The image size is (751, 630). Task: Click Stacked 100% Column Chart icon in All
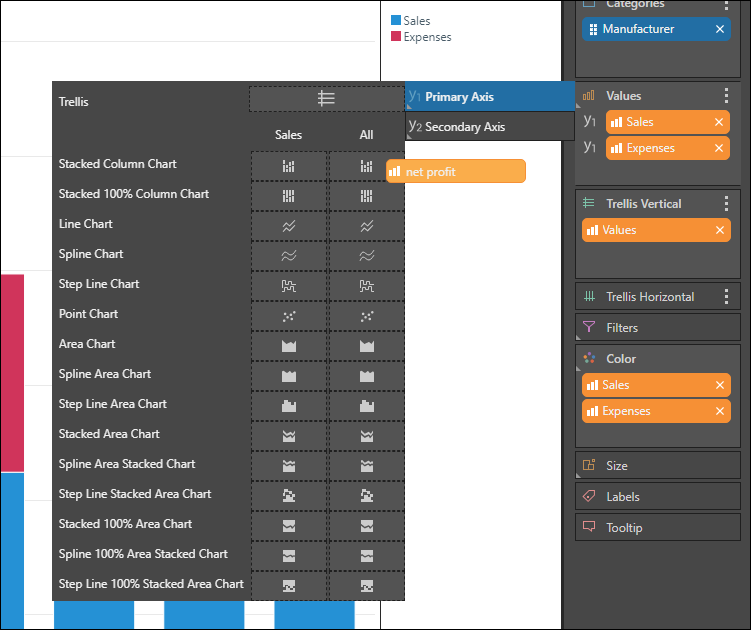point(367,196)
